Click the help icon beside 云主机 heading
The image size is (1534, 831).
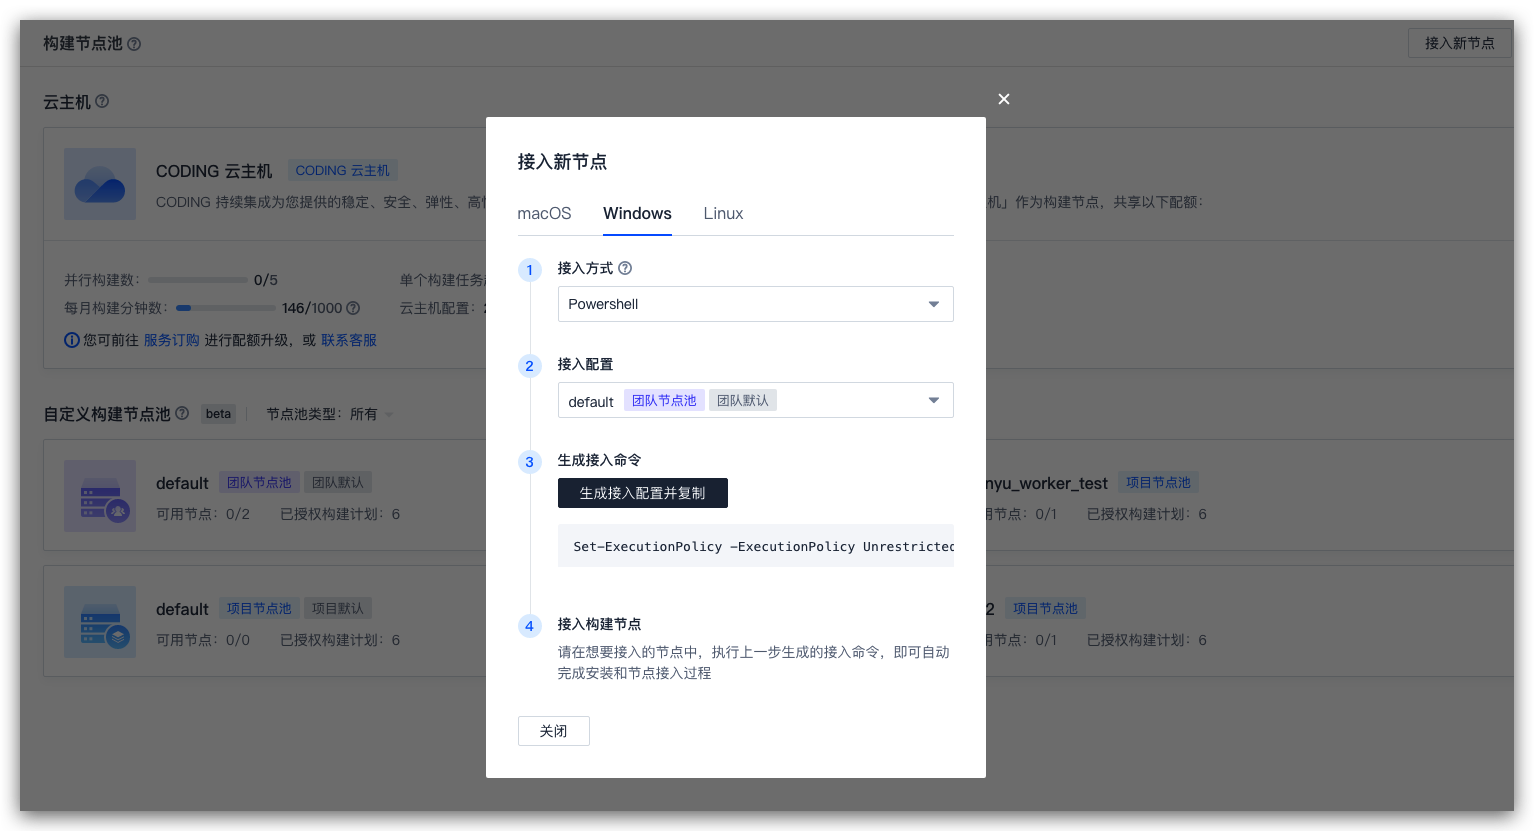102,102
